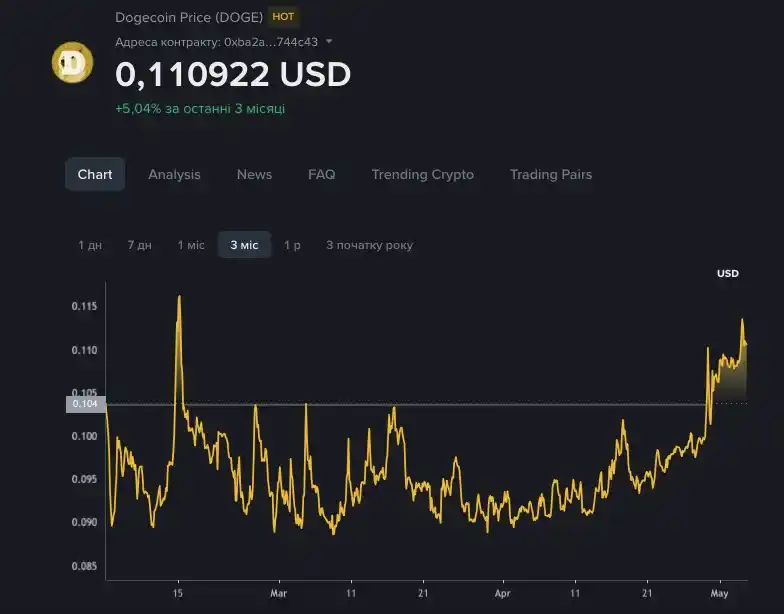Viewport: 784px width, 614px height.
Task: Click the 0.110 y-axis label
Action: coord(84,350)
